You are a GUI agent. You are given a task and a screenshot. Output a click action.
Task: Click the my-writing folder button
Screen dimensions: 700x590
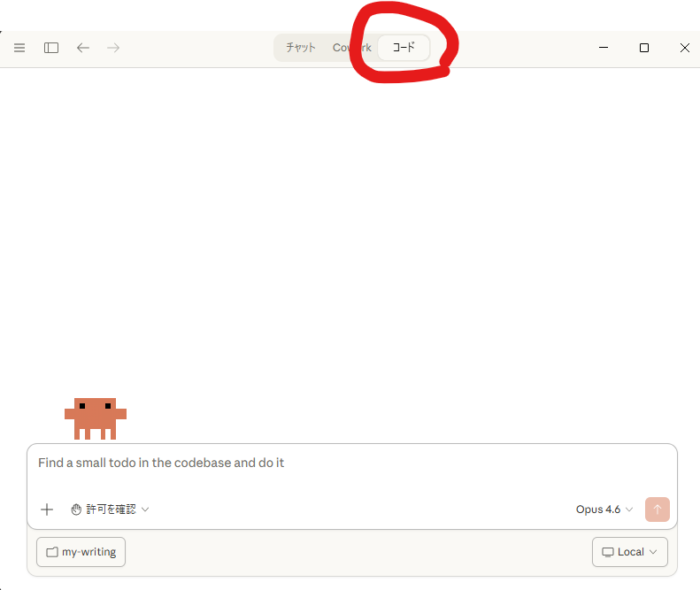(x=81, y=552)
